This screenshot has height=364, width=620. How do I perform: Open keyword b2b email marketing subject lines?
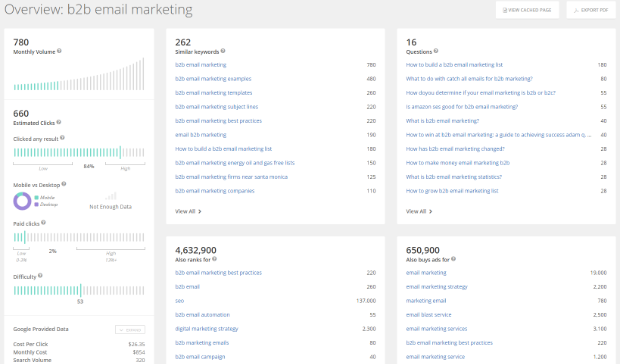(216, 107)
